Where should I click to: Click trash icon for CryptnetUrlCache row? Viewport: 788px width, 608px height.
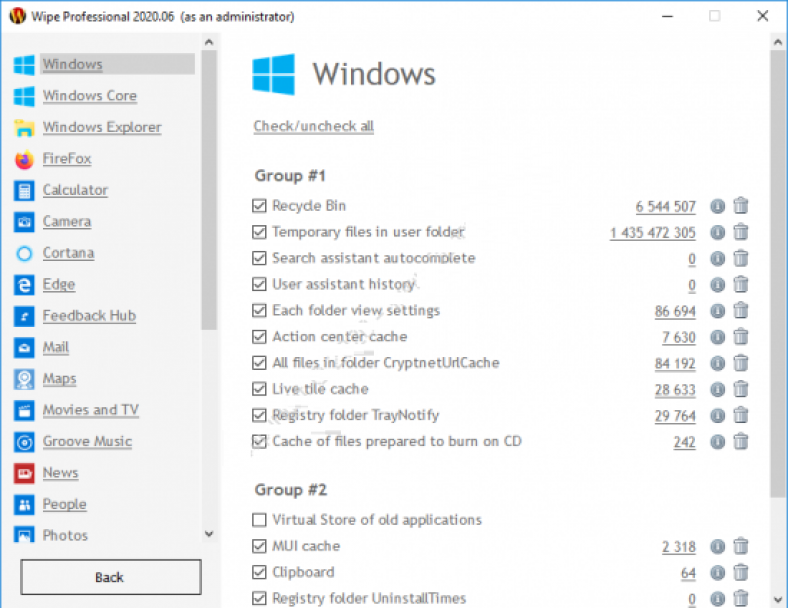tap(741, 362)
